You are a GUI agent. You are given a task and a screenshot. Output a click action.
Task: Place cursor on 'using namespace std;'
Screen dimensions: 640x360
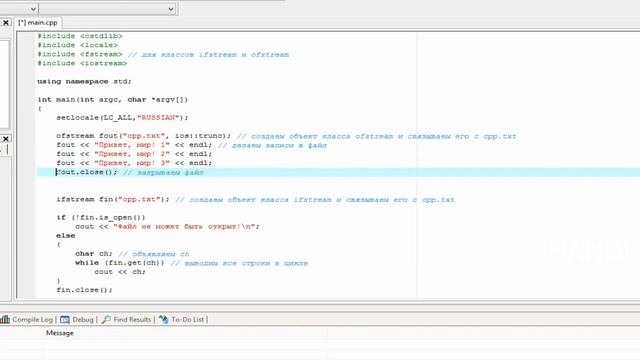pos(84,81)
